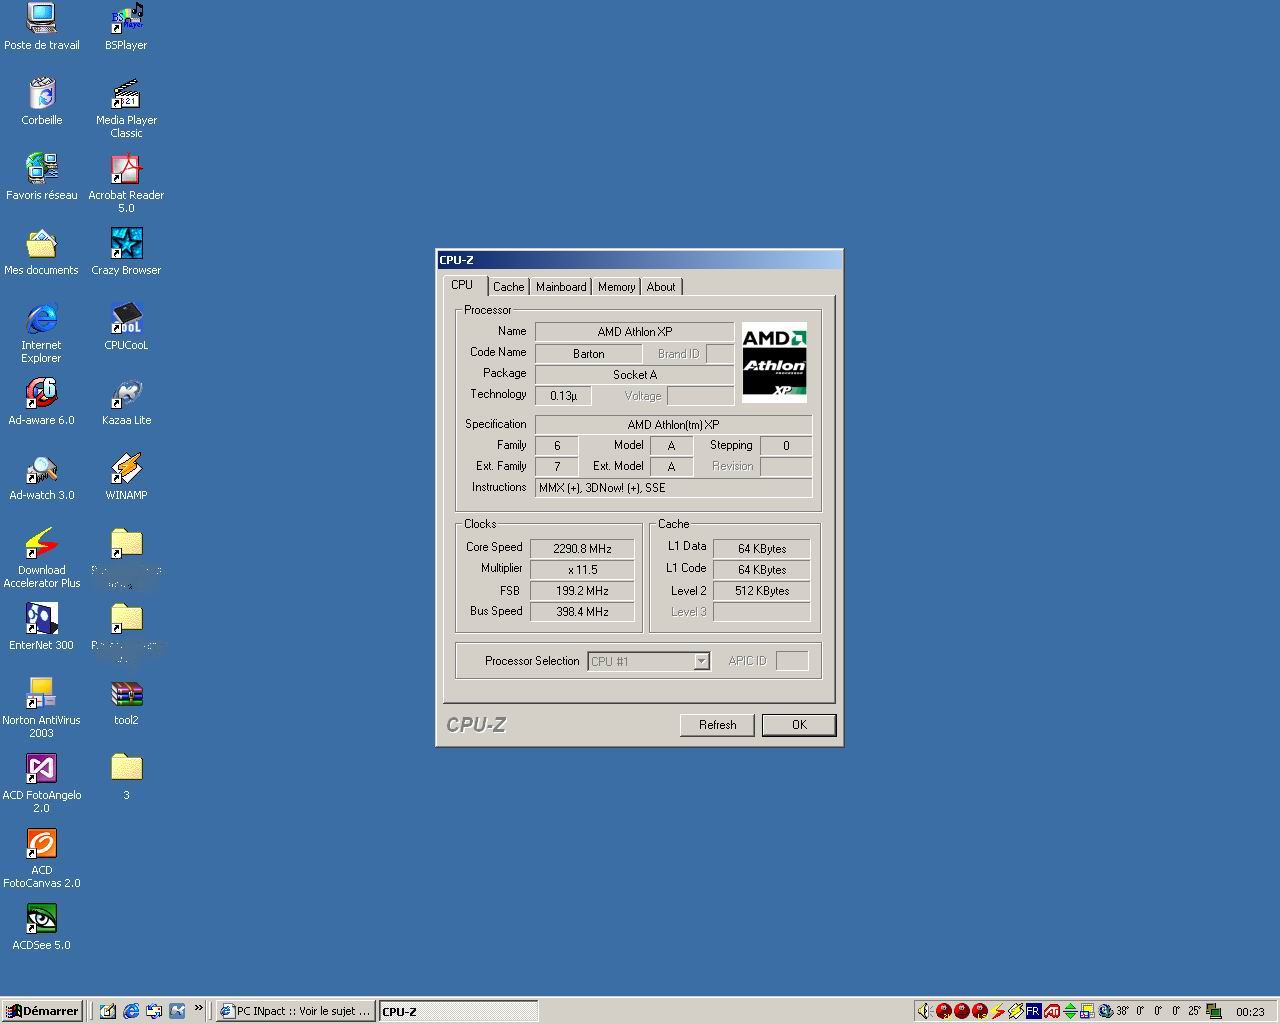Select the CPUCooL shortcut
The height and width of the screenshot is (1024, 1280).
coord(126,326)
